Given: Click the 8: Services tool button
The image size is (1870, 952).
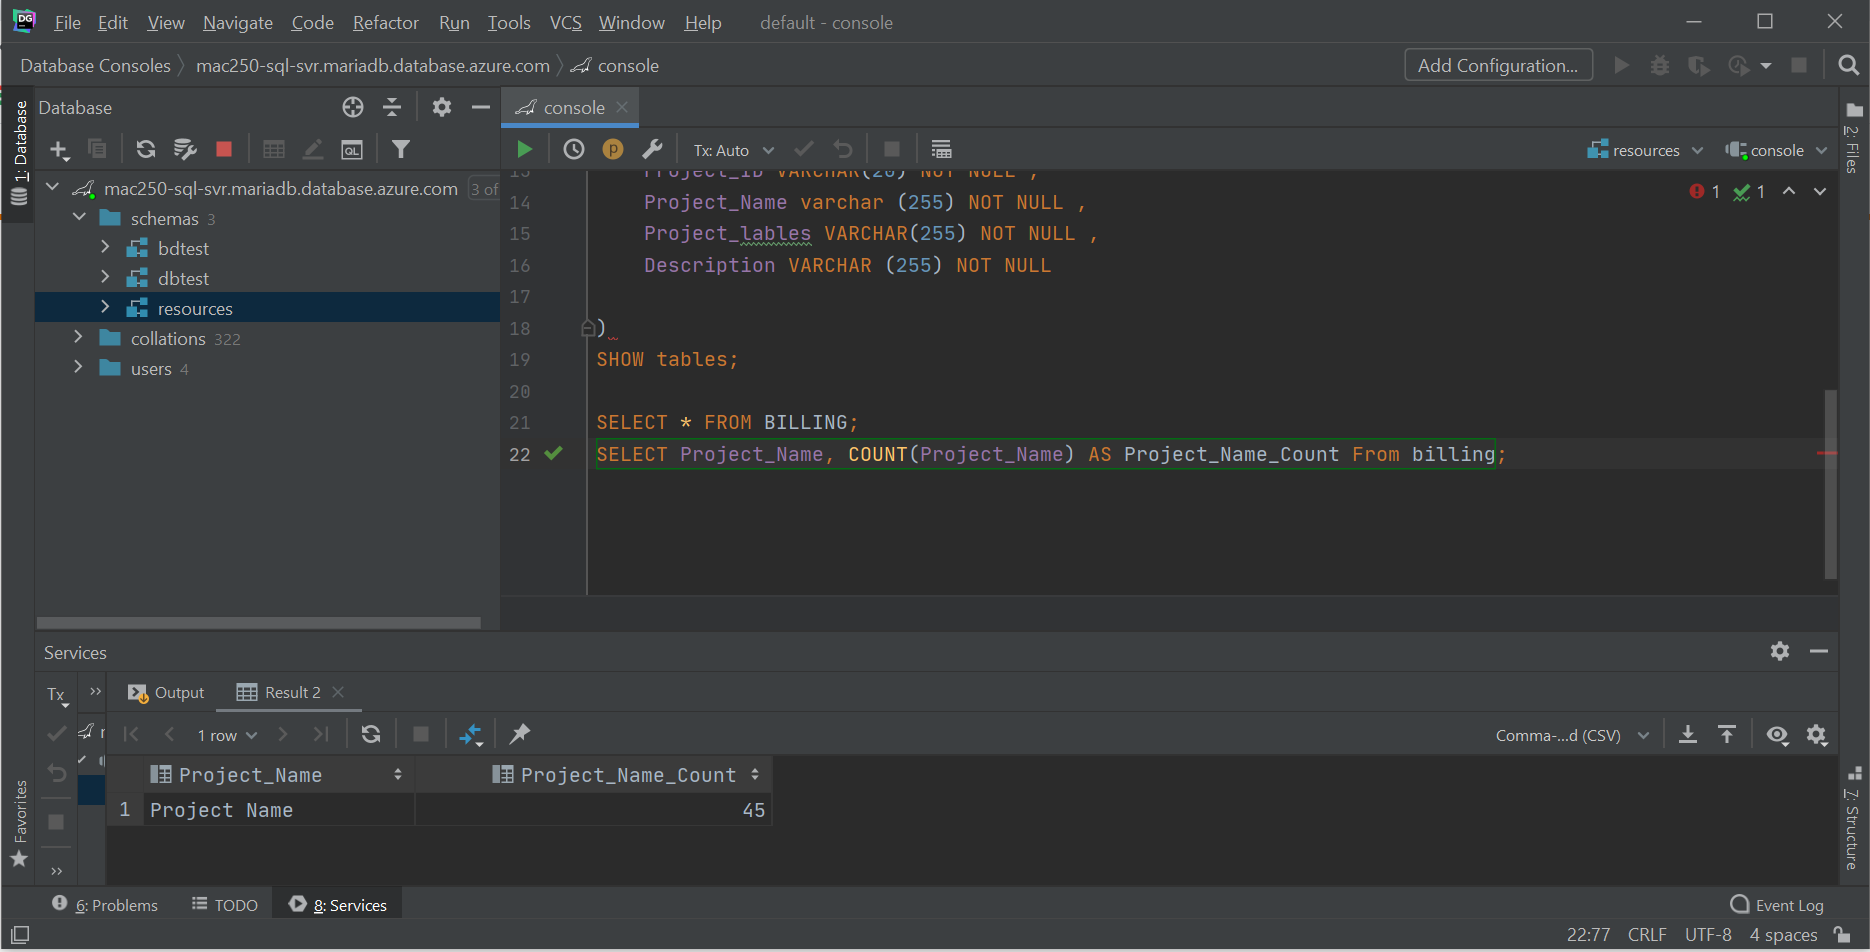Looking at the screenshot, I should tap(339, 905).
